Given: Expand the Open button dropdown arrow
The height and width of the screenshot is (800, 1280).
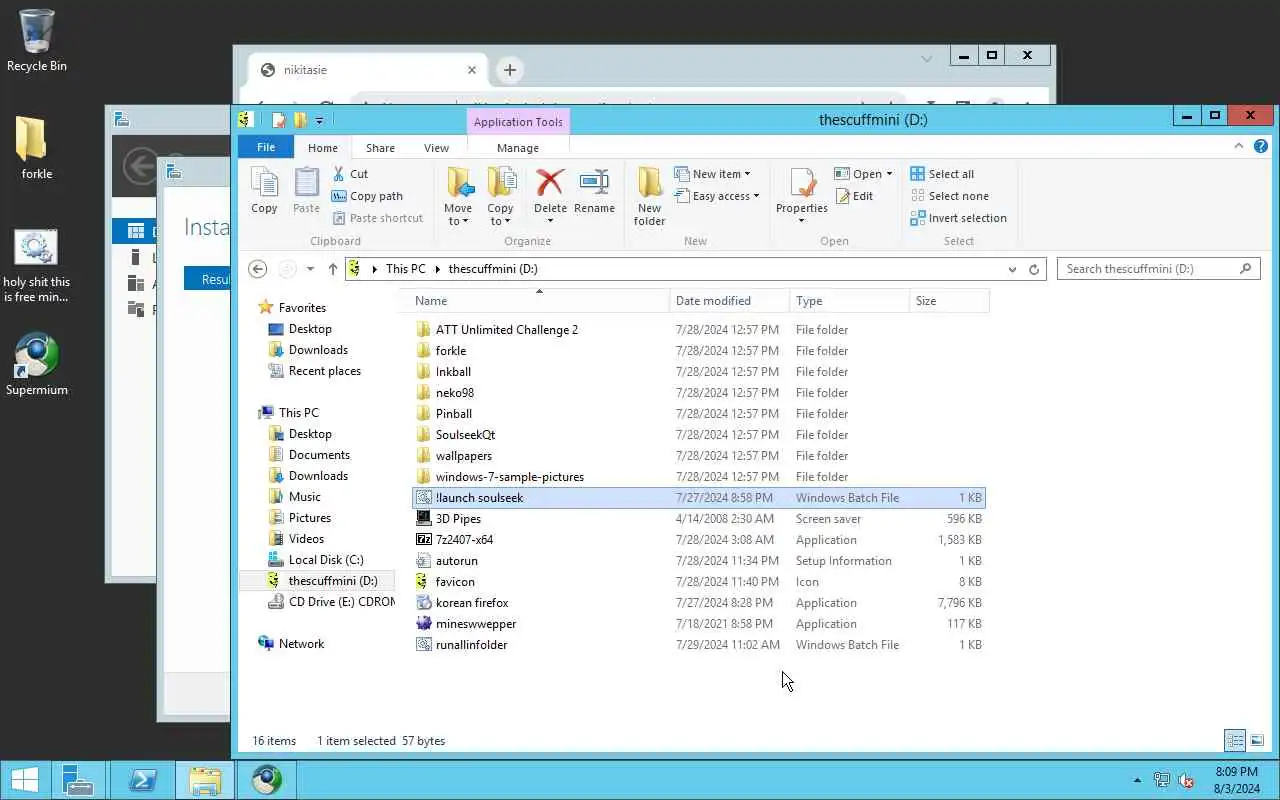Looking at the screenshot, I should (x=889, y=174).
